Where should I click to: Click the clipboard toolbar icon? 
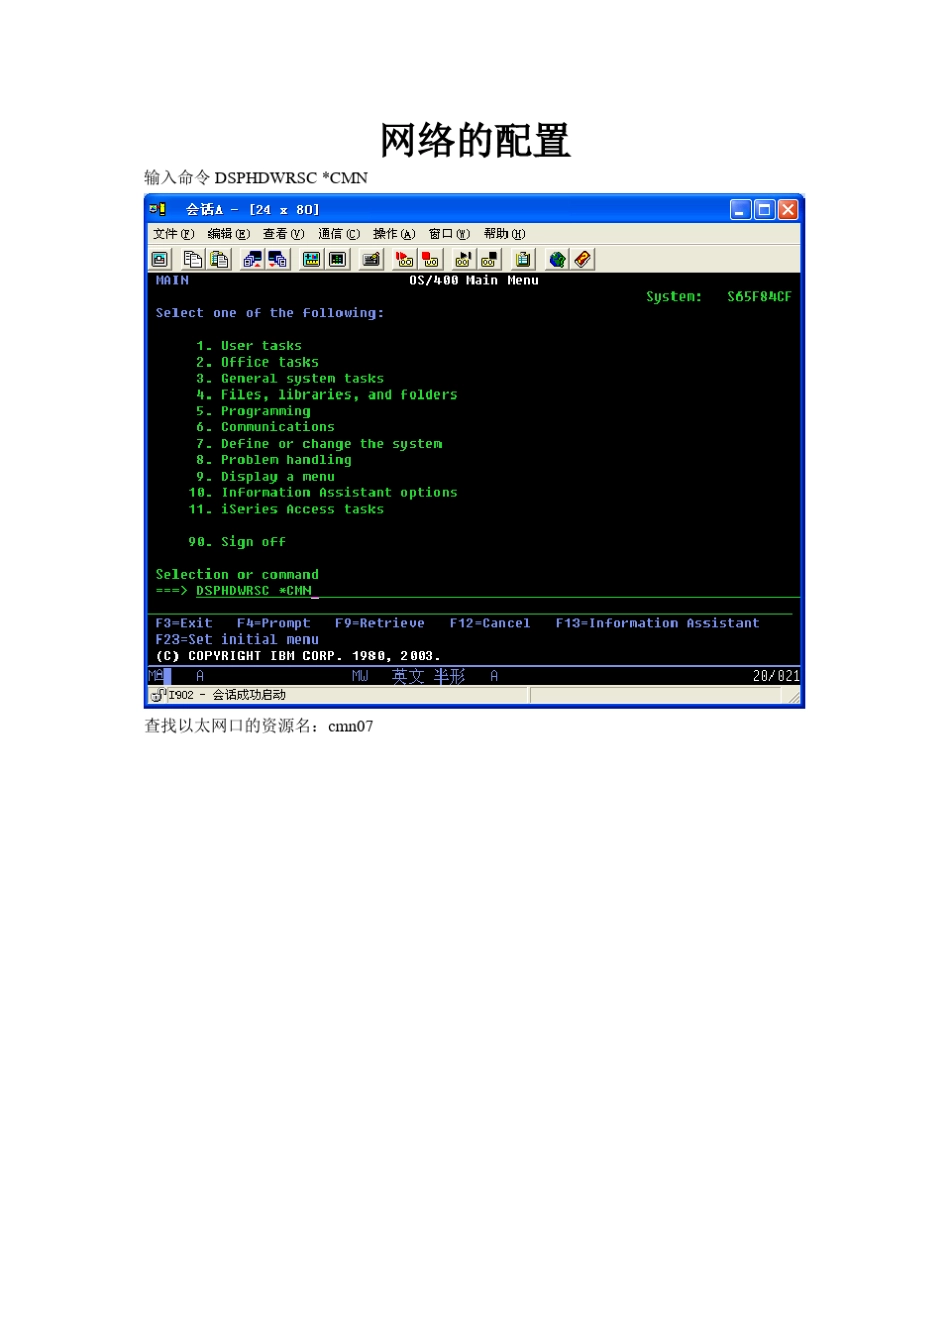coord(523,259)
